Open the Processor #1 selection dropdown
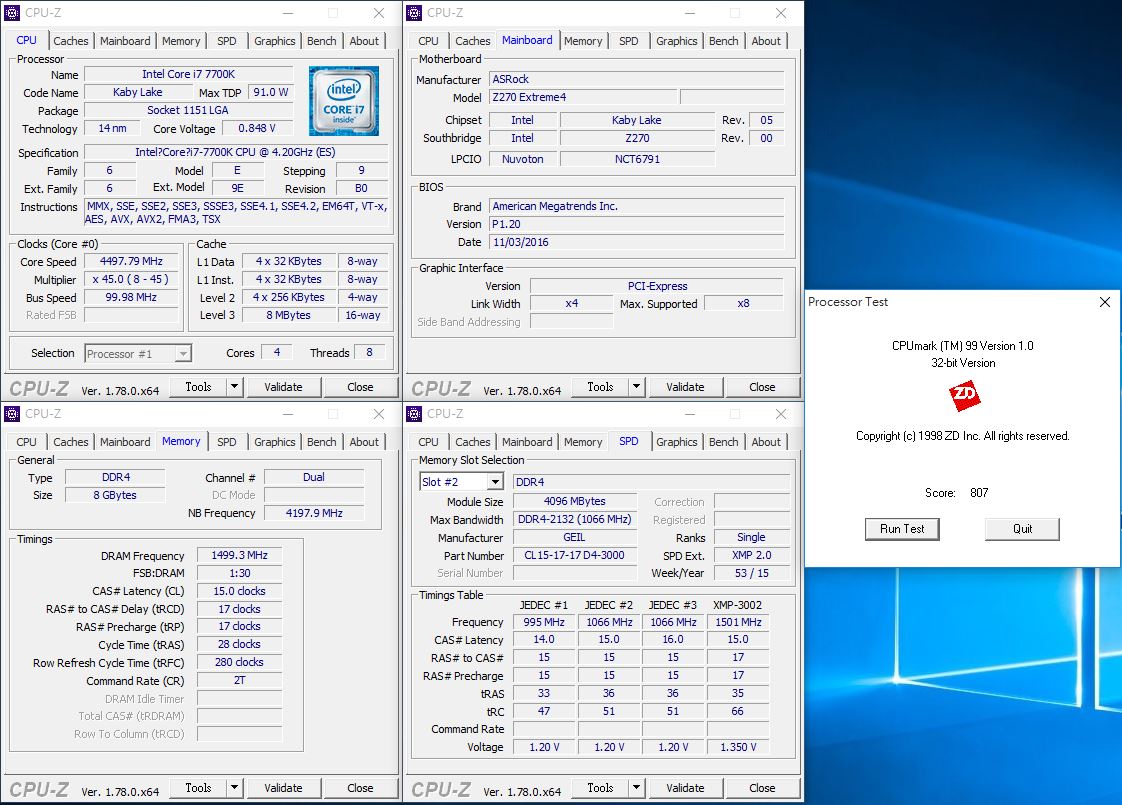 tap(183, 353)
